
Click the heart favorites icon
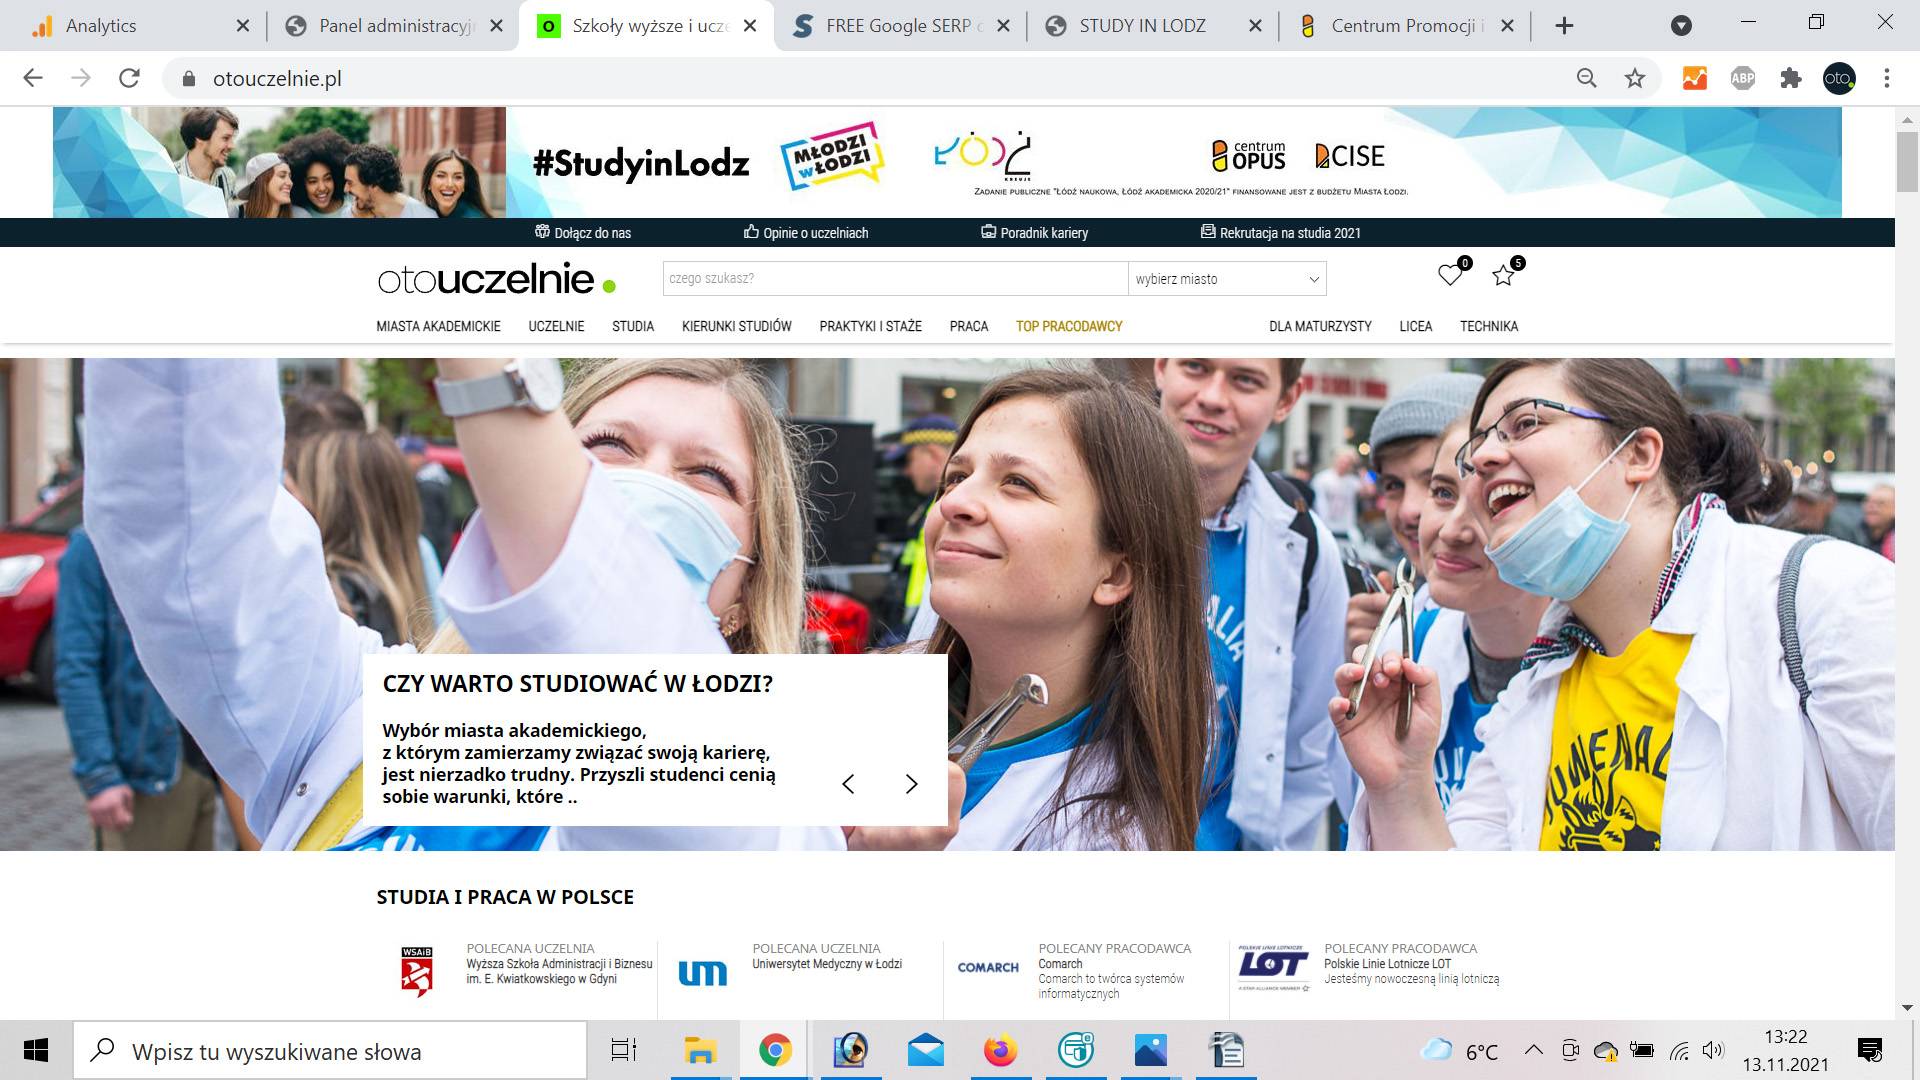(1450, 275)
